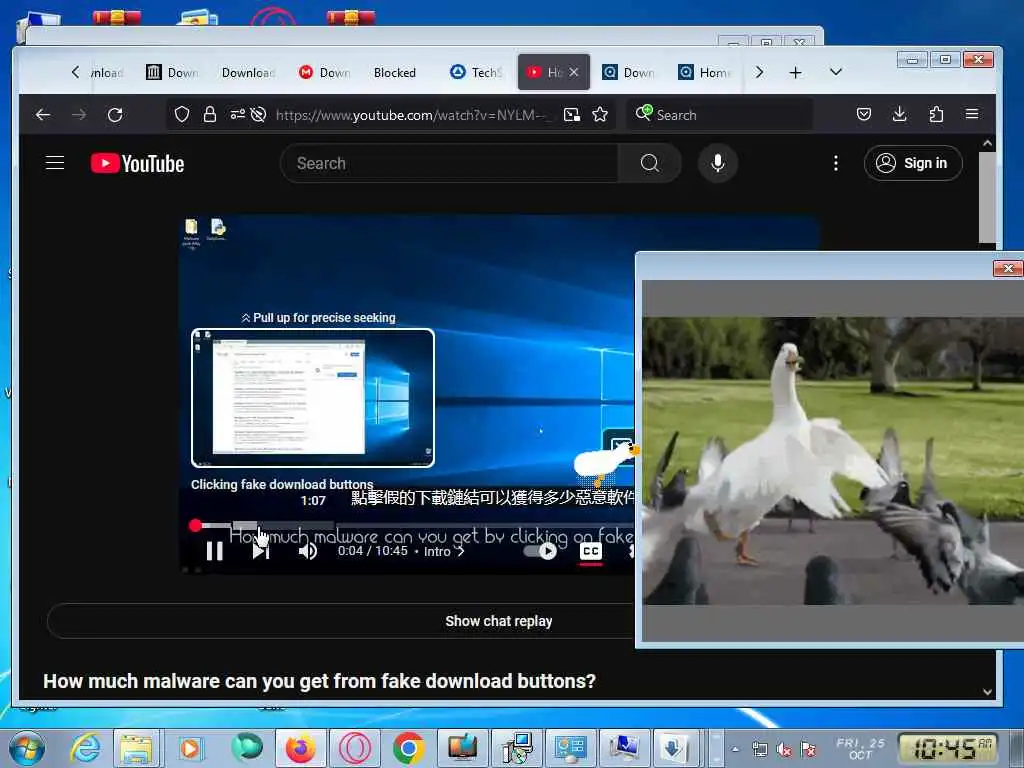Click the Firefox taskbar icon
This screenshot has height=768, width=1024.
click(300, 748)
